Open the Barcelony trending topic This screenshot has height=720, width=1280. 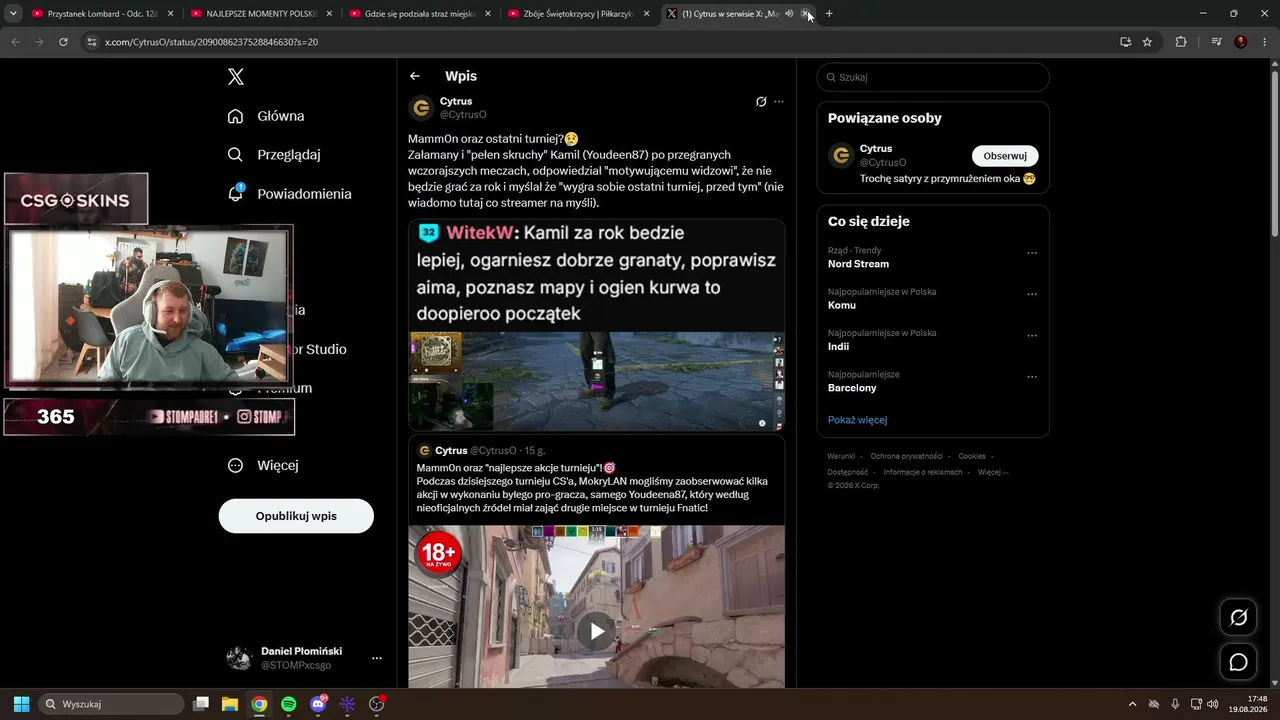coord(852,388)
